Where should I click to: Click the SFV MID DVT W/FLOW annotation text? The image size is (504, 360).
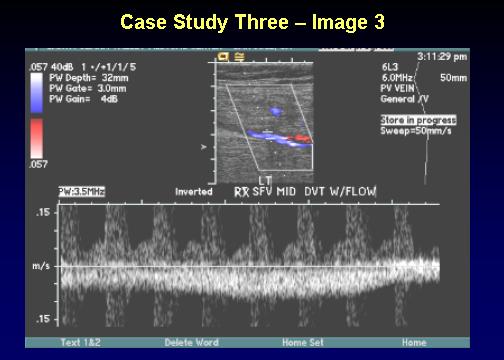[x=314, y=192]
